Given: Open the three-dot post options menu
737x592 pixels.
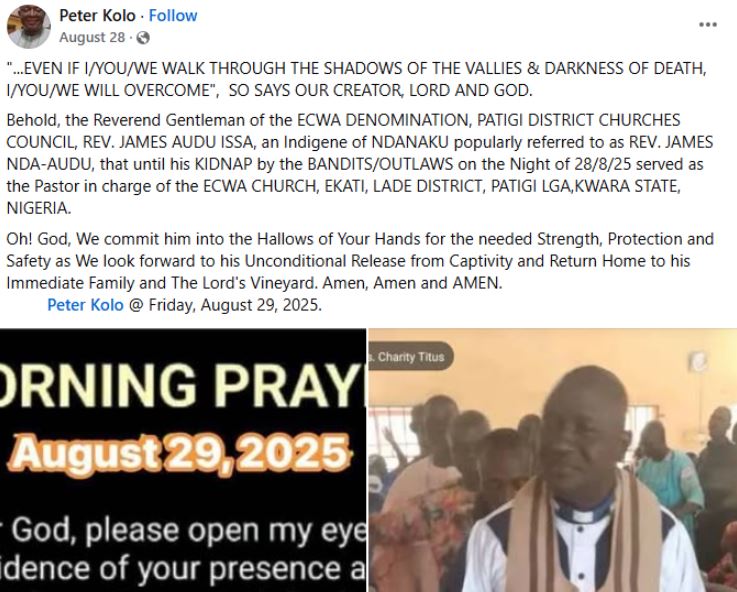Looking at the screenshot, I should [708, 24].
